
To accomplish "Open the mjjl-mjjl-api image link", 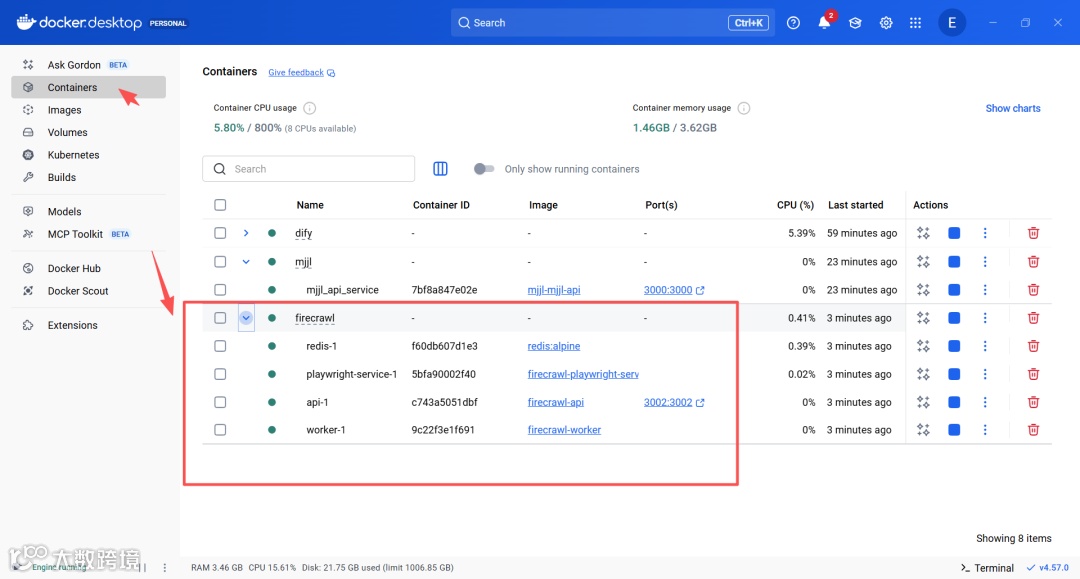I will point(554,290).
